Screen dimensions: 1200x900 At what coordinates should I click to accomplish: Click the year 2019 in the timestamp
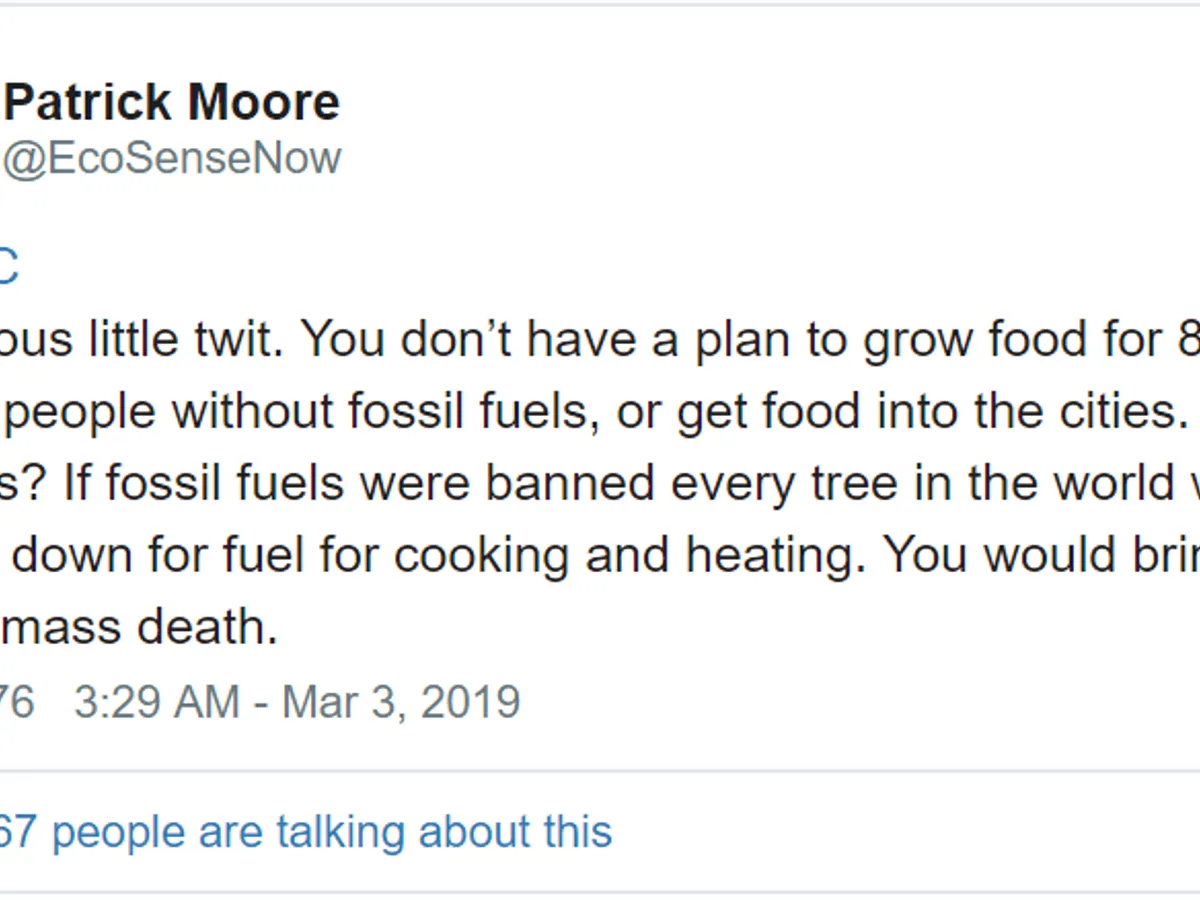[470, 702]
